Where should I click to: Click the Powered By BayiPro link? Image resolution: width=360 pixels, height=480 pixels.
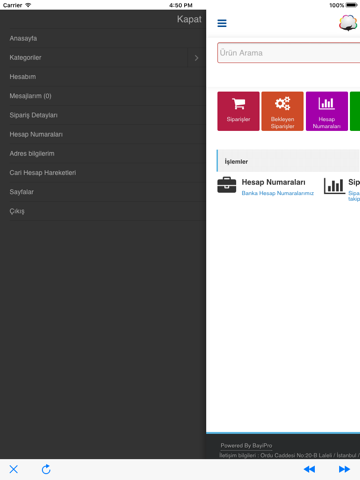pos(246,446)
